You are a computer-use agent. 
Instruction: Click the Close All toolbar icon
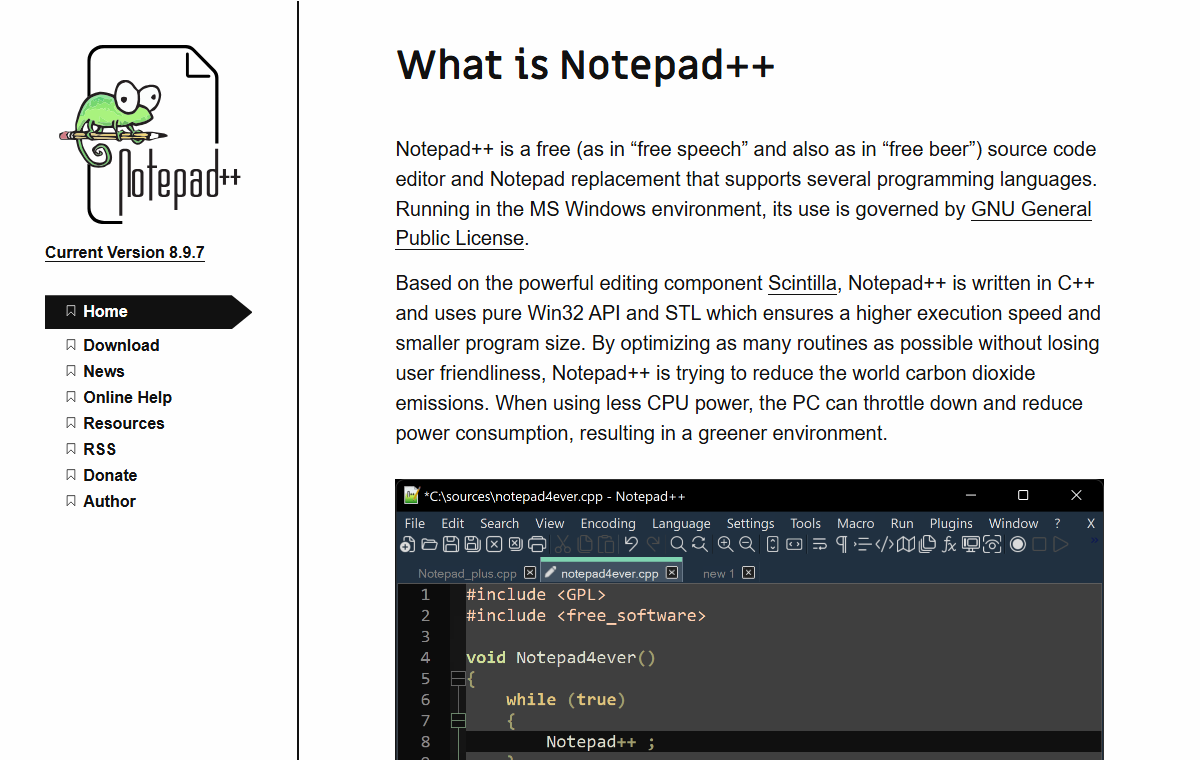coord(515,544)
